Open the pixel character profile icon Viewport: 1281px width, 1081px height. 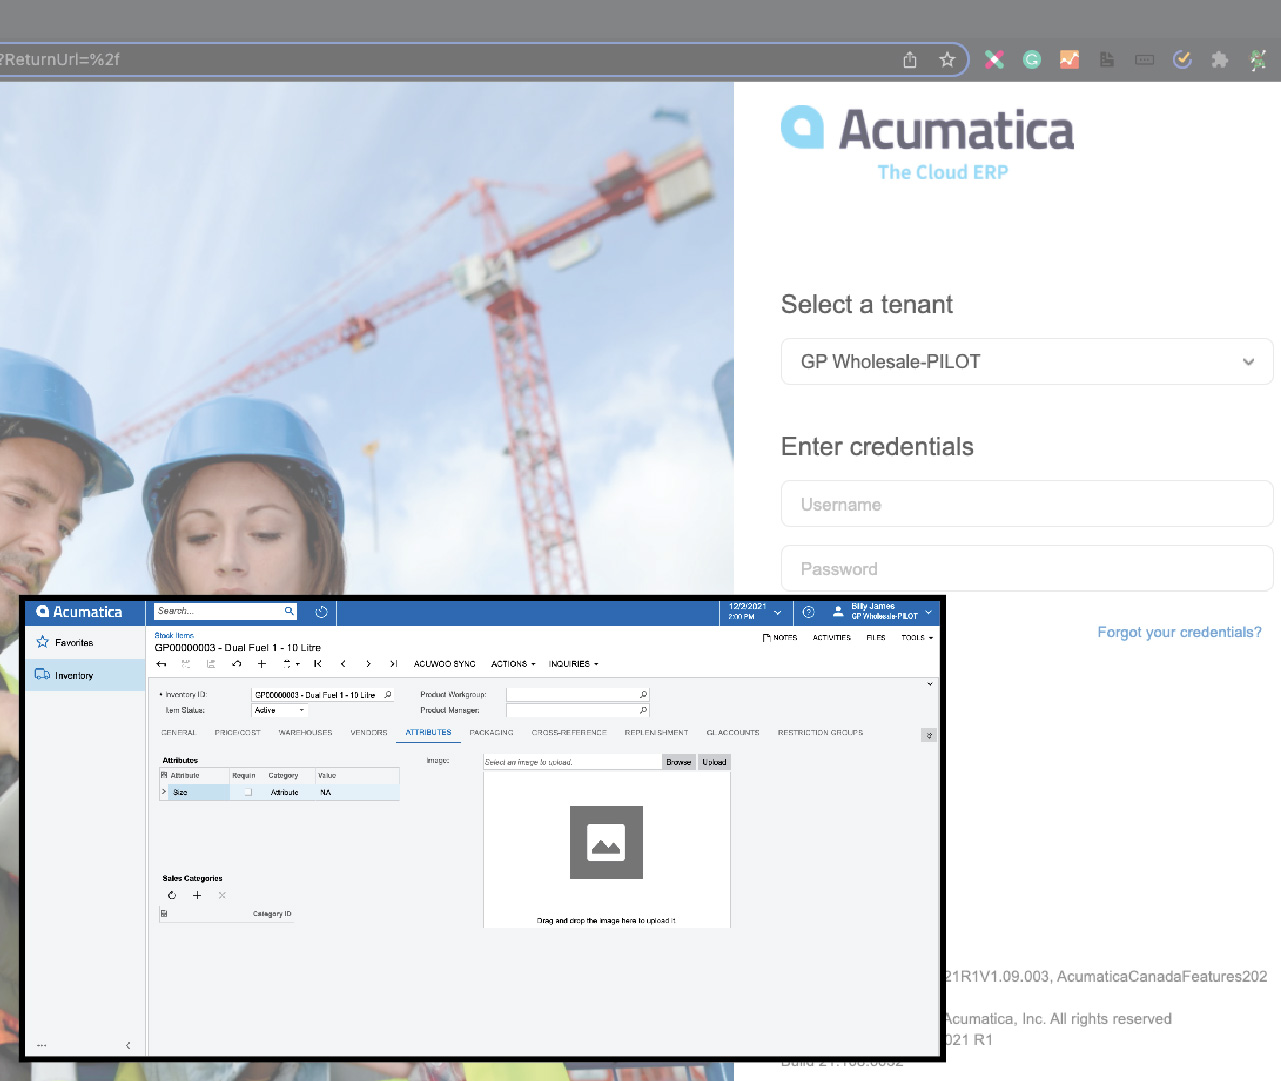pyautogui.click(x=1258, y=60)
